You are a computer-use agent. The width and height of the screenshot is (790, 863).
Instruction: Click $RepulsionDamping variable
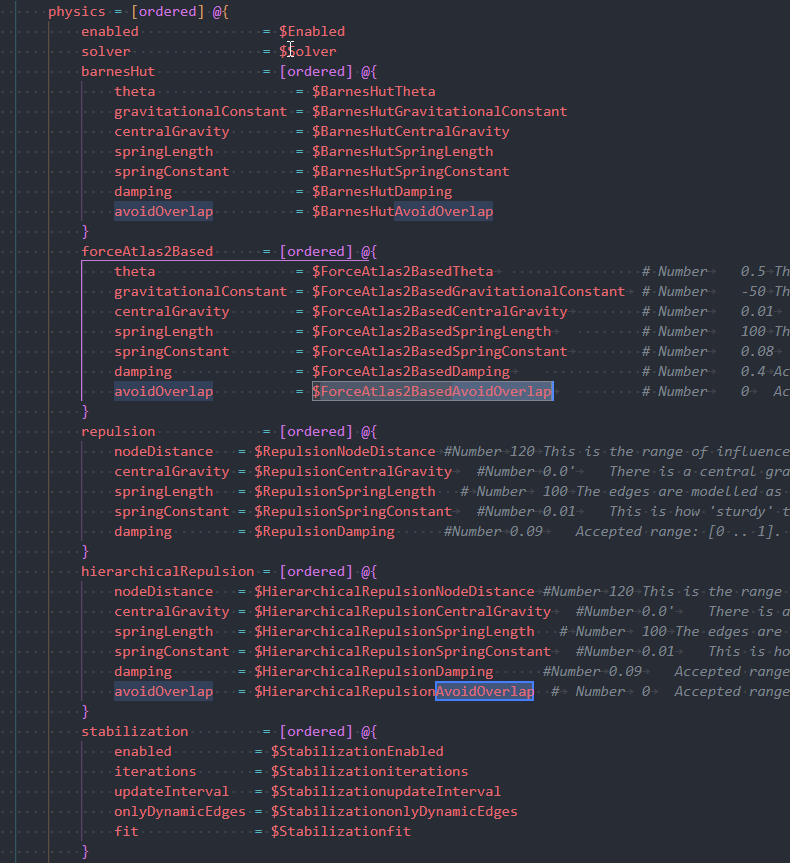pos(324,532)
